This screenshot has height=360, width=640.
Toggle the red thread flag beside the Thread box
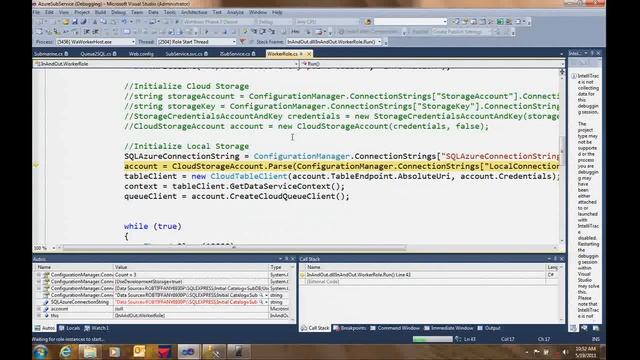[243, 42]
